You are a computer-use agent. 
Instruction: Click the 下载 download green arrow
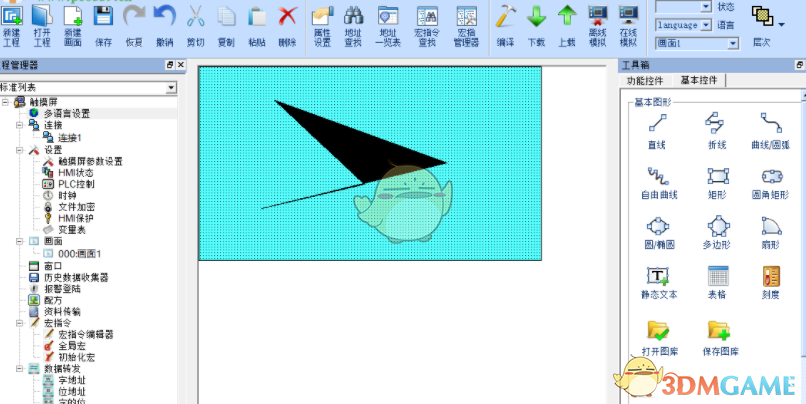(x=536, y=24)
